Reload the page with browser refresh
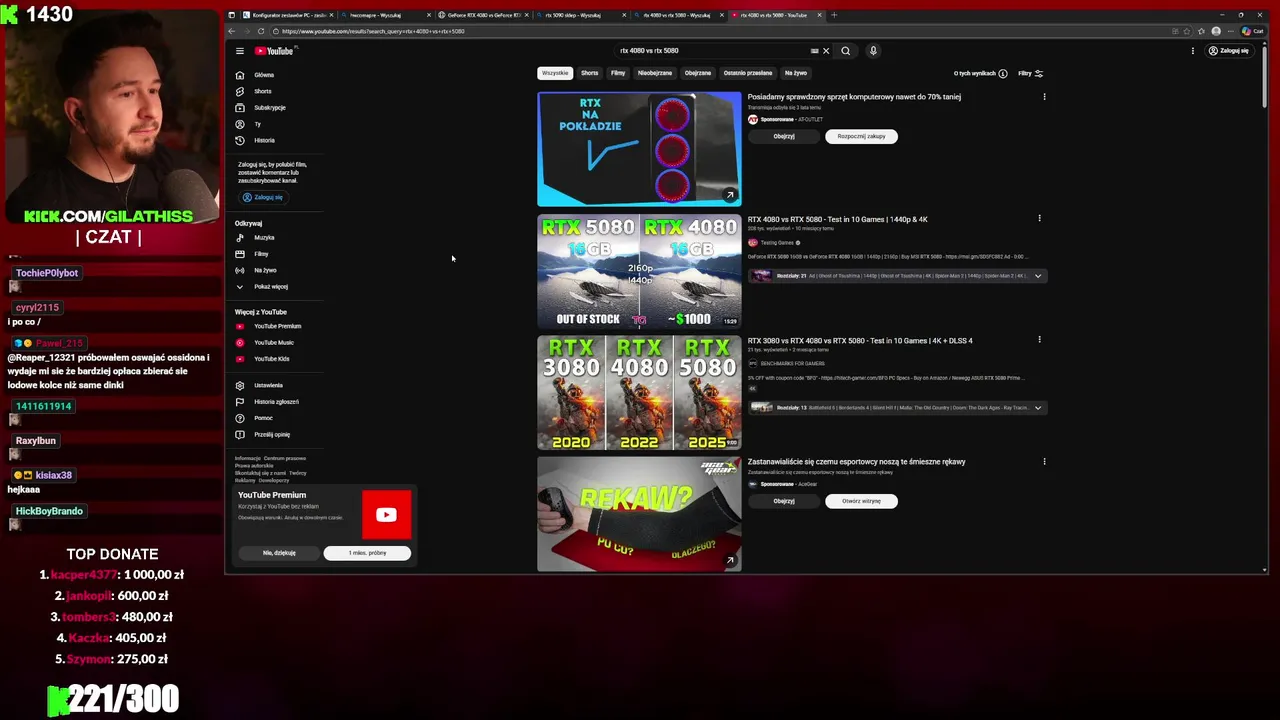 point(261,31)
